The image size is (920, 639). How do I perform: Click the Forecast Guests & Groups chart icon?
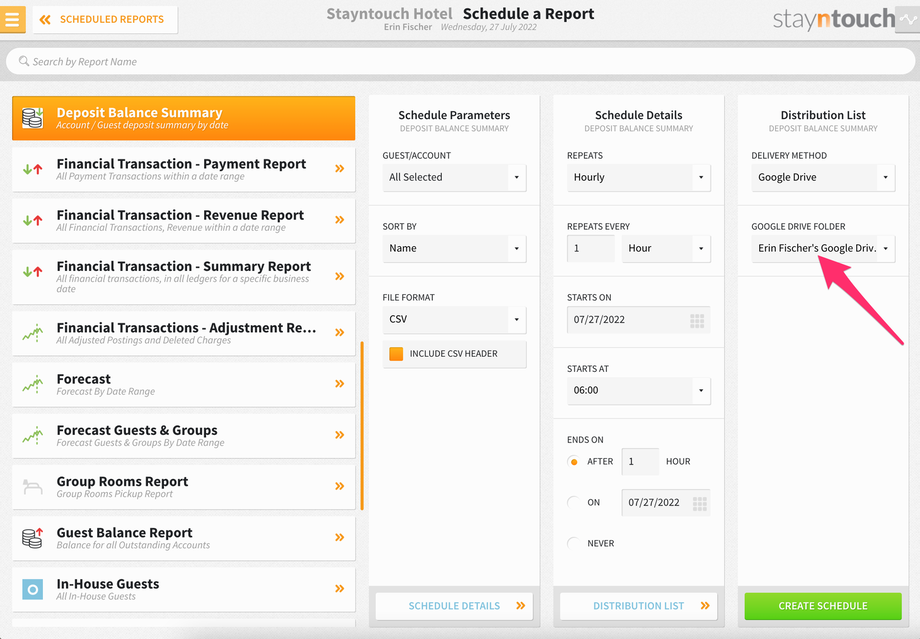(32, 435)
